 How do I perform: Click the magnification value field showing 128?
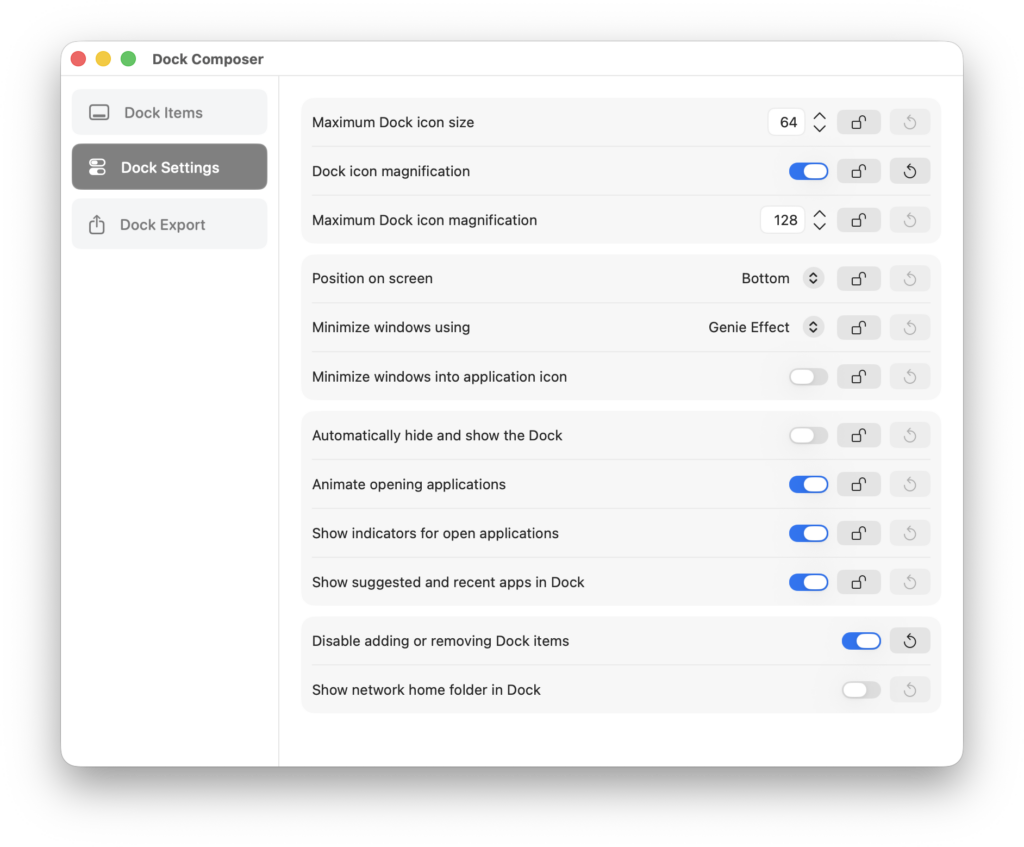[783, 220]
